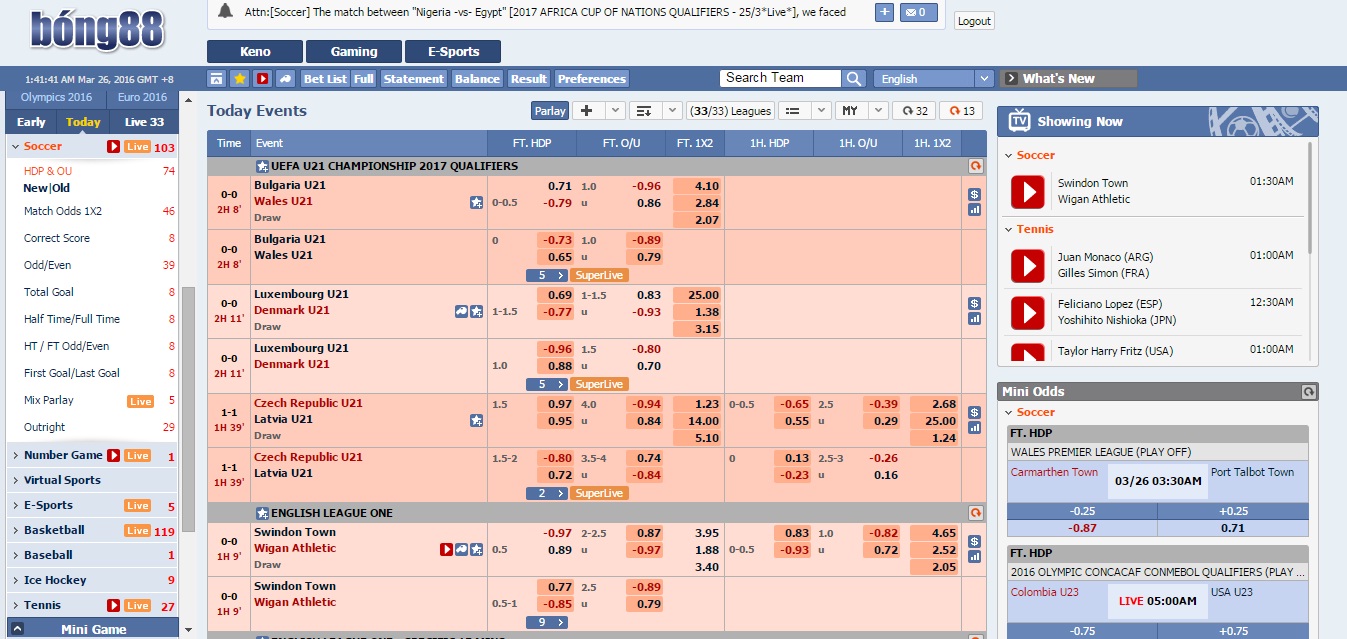Open the Correct Score market link
1347x639 pixels.
[57, 238]
